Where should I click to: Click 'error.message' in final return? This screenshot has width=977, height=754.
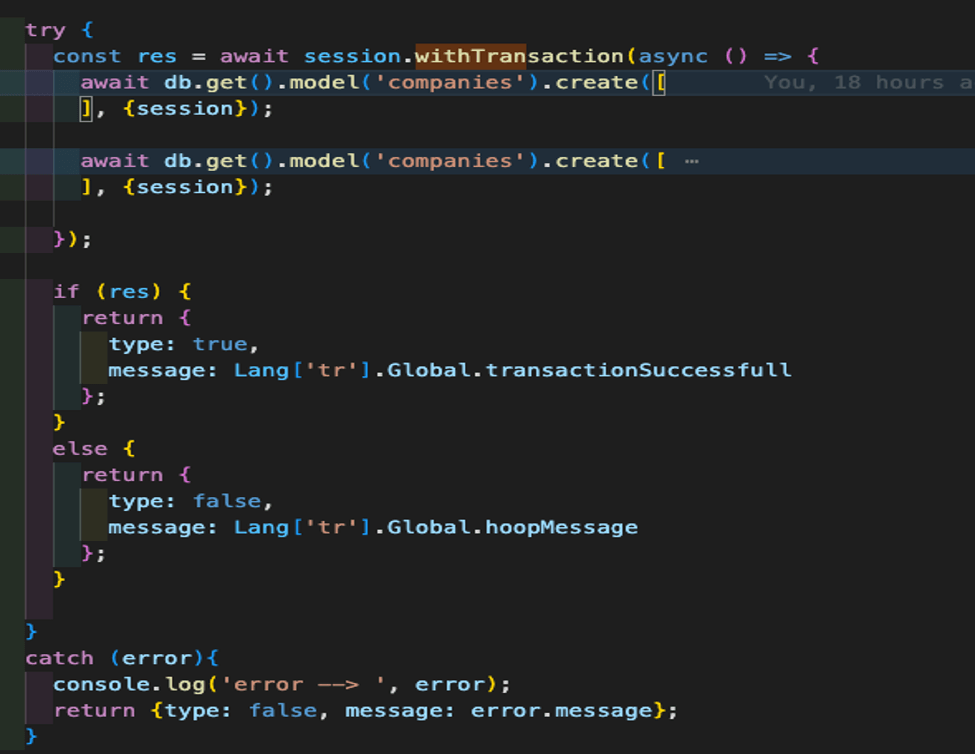[x=561, y=710]
